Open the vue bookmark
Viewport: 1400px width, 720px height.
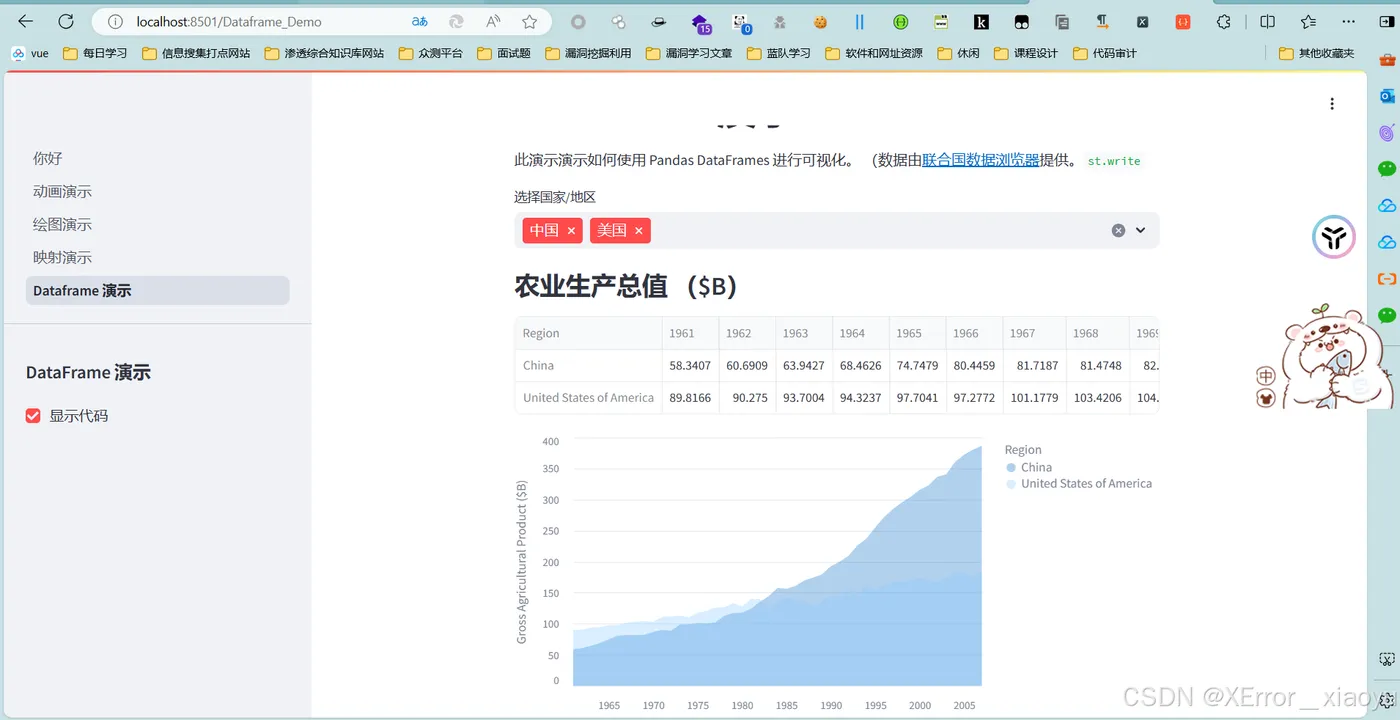tap(29, 53)
